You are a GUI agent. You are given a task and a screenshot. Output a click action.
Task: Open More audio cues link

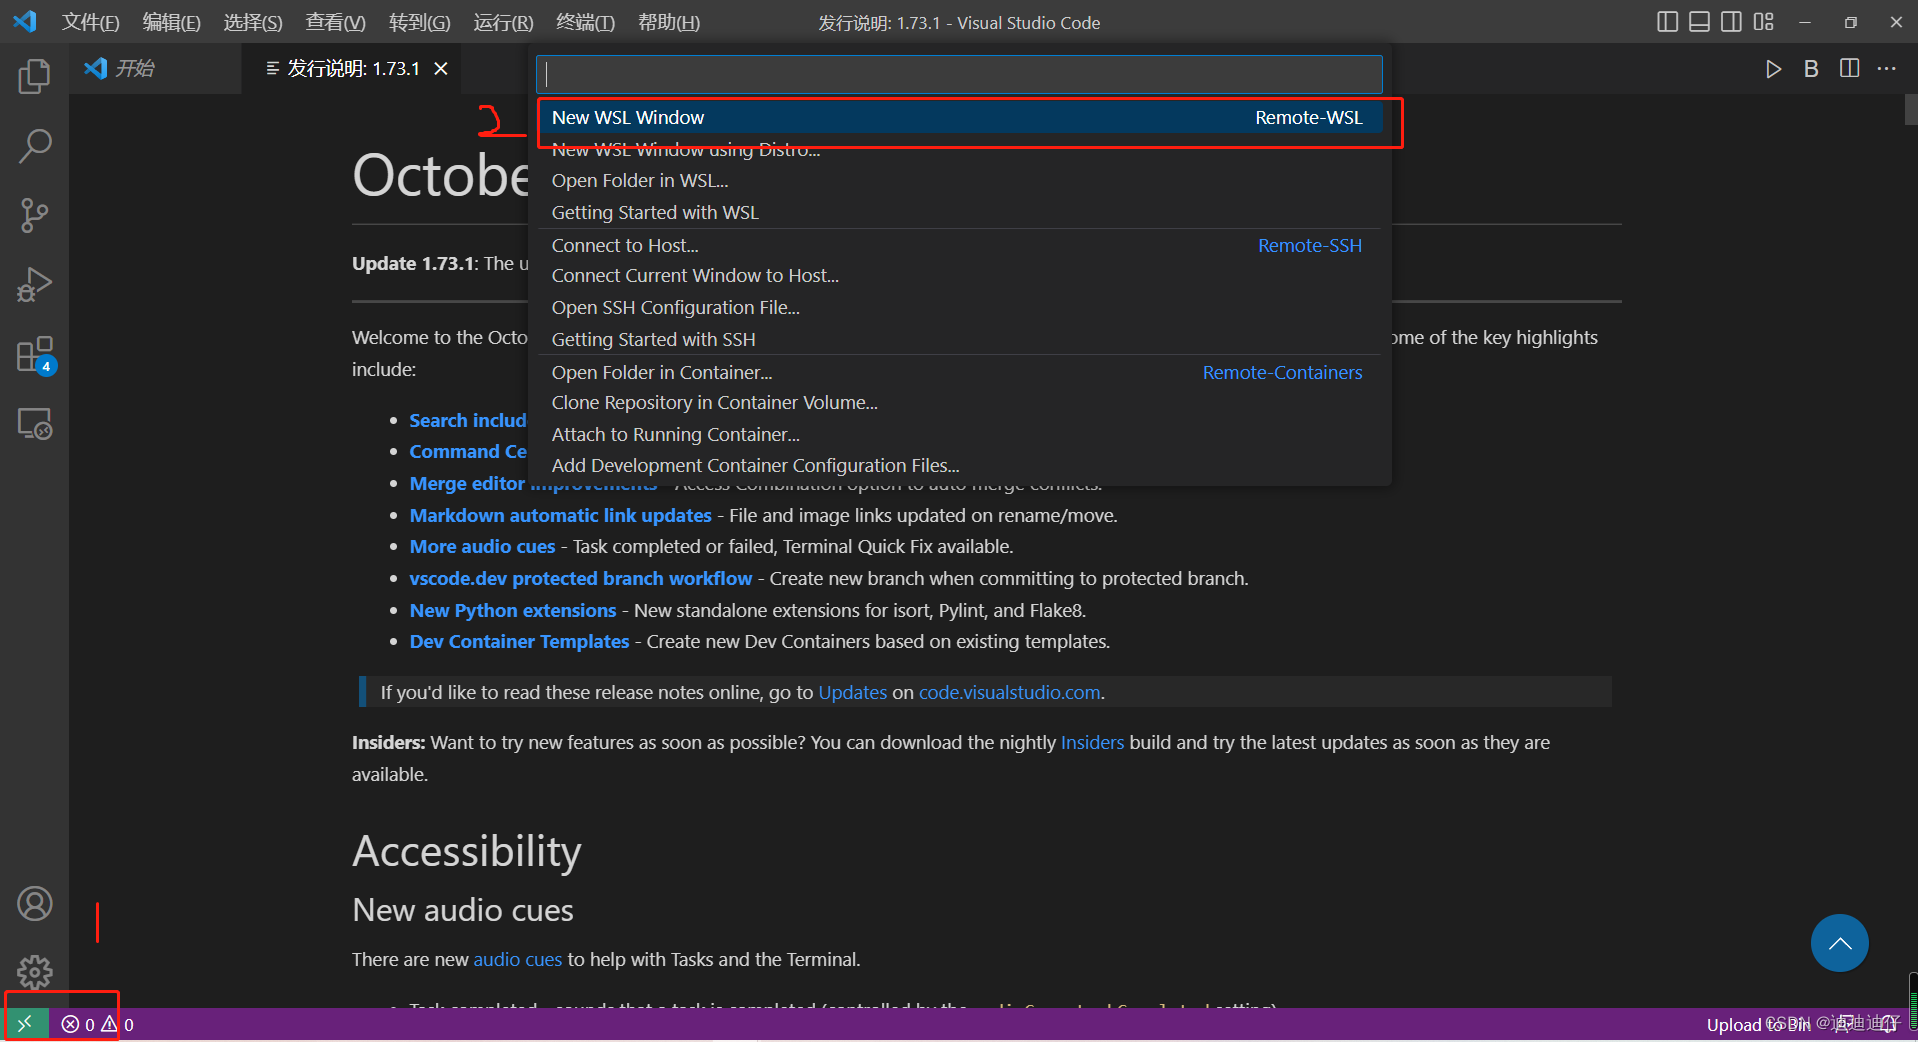[482, 547]
